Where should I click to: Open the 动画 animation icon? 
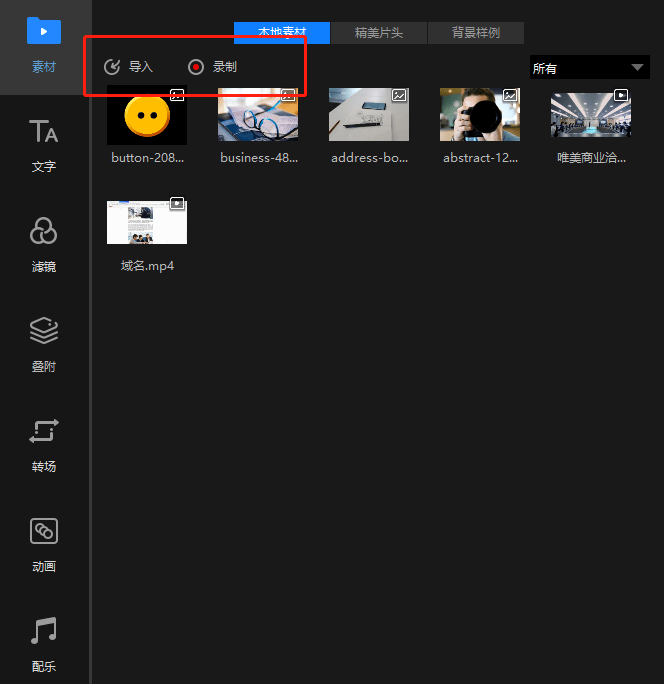[x=43, y=531]
